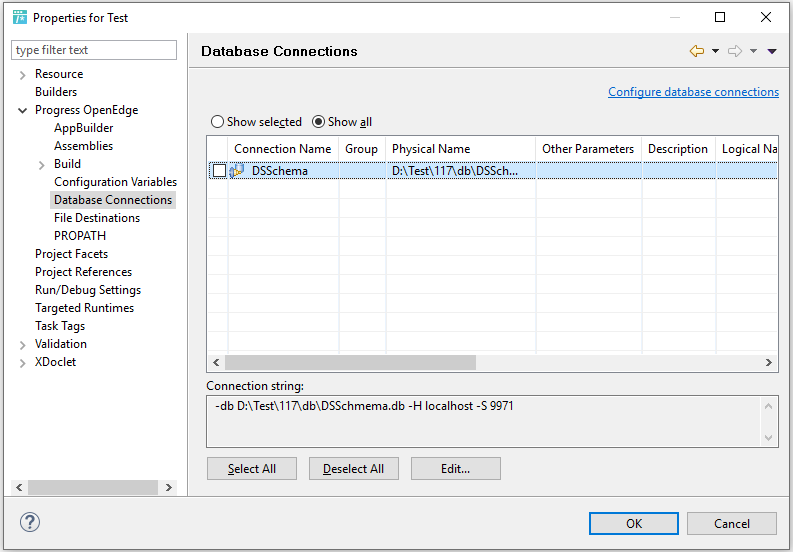793x552 pixels.
Task: Check the DSSchema connection checkbox
Action: [x=219, y=171]
